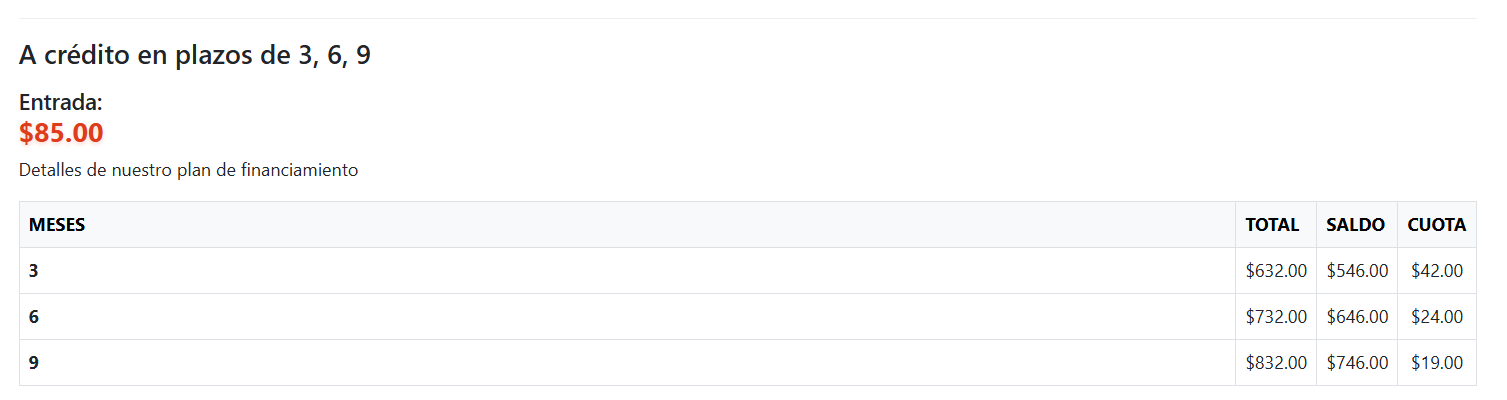Click the $746.00 saldo cell
Image resolution: width=1507 pixels, height=400 pixels.
point(1357,363)
